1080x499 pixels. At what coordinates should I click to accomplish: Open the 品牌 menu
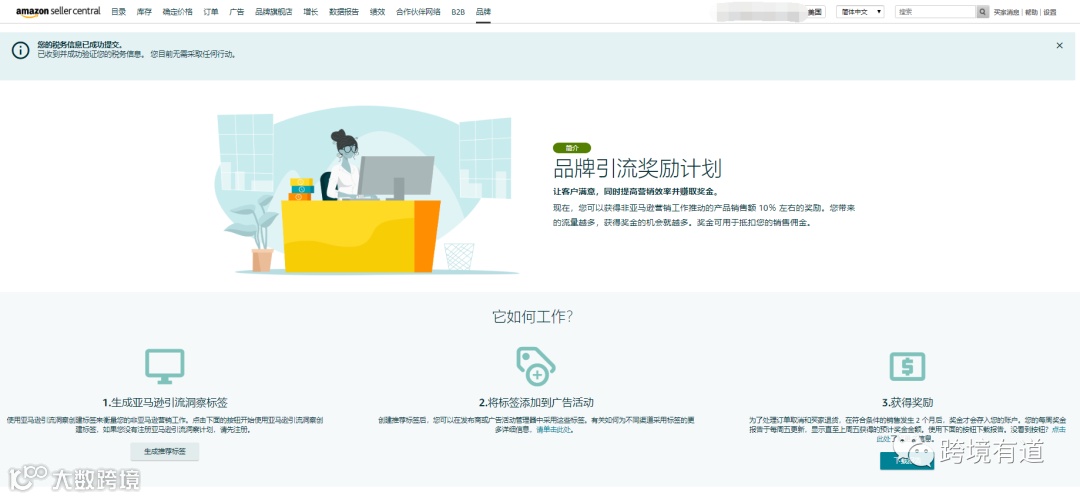[483, 12]
